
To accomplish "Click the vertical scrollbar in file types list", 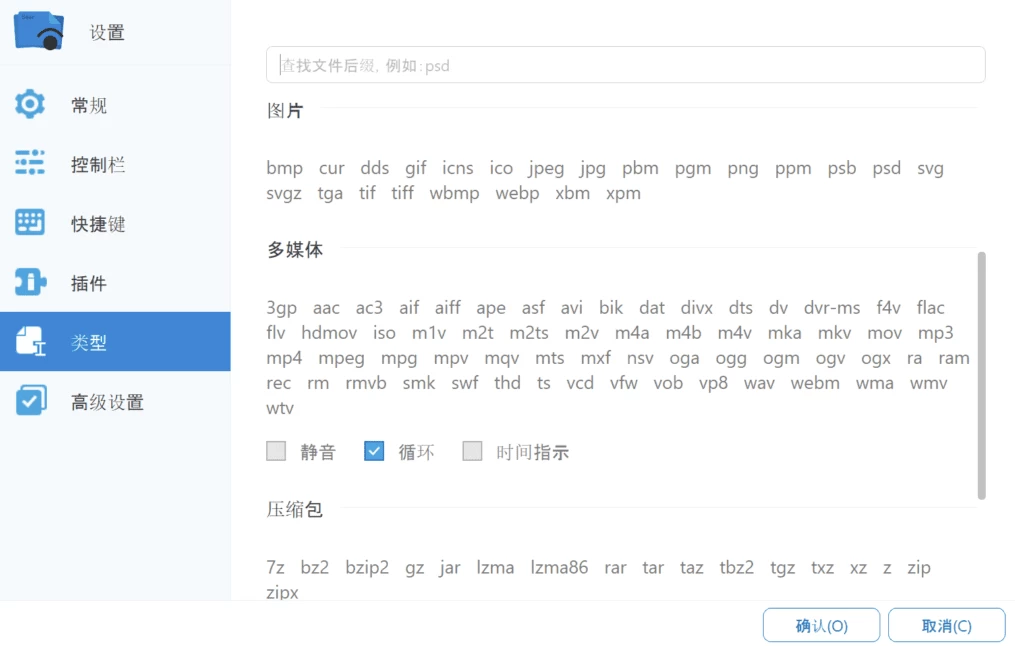I will 981,375.
